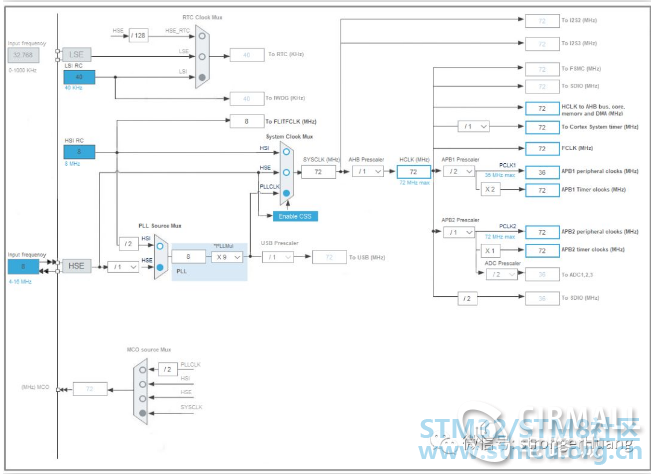Viewport: 651px width, 474px height.
Task: Click the To ADC1,2,3 value box
Action: pos(542,274)
